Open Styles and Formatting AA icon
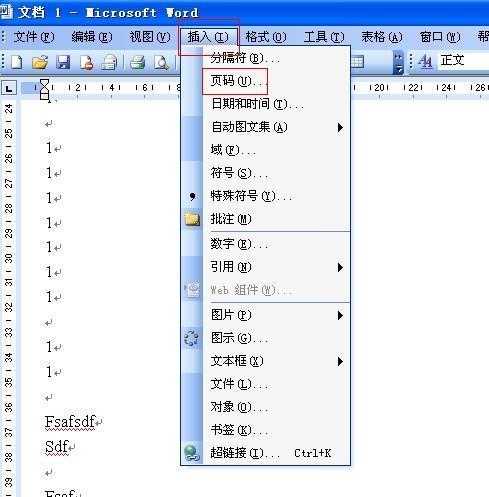 click(x=425, y=61)
